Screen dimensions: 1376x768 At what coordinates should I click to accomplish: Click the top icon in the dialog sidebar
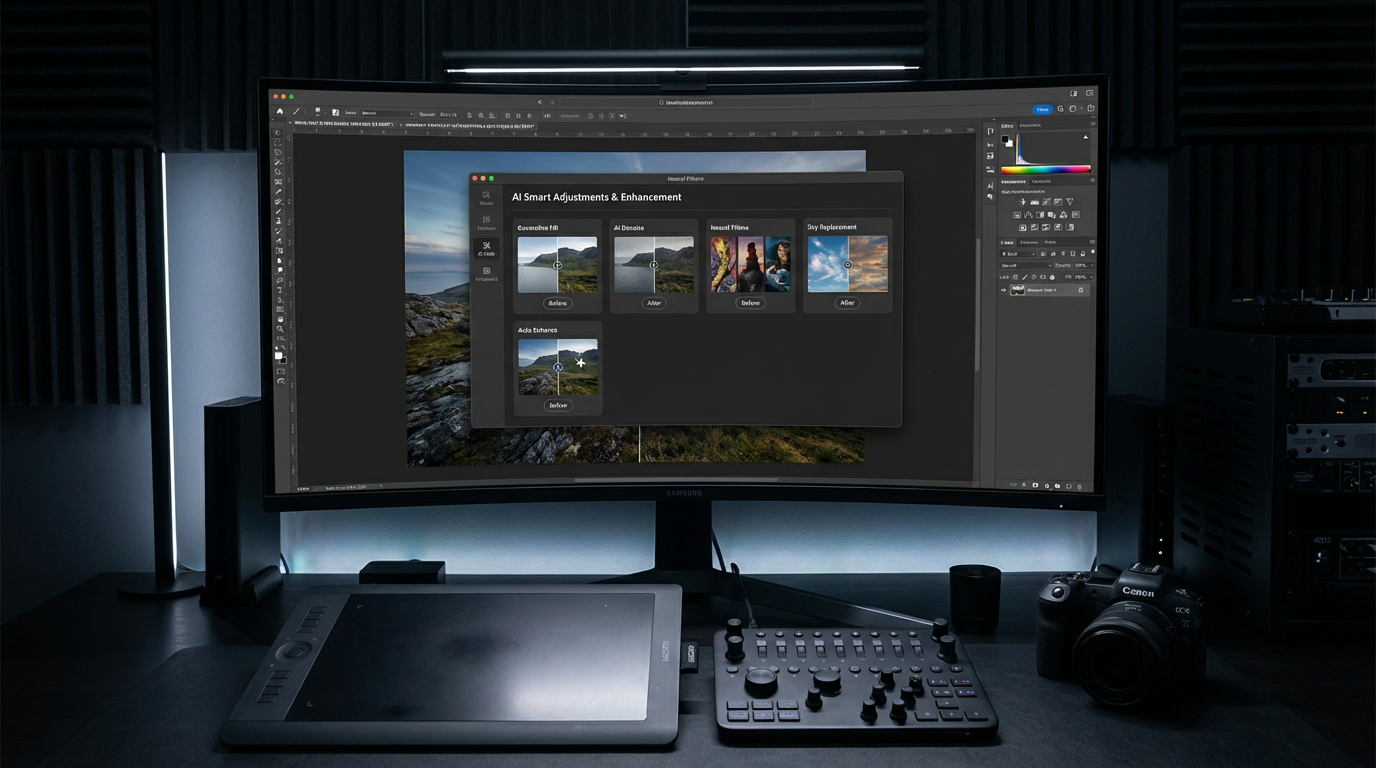coord(486,197)
